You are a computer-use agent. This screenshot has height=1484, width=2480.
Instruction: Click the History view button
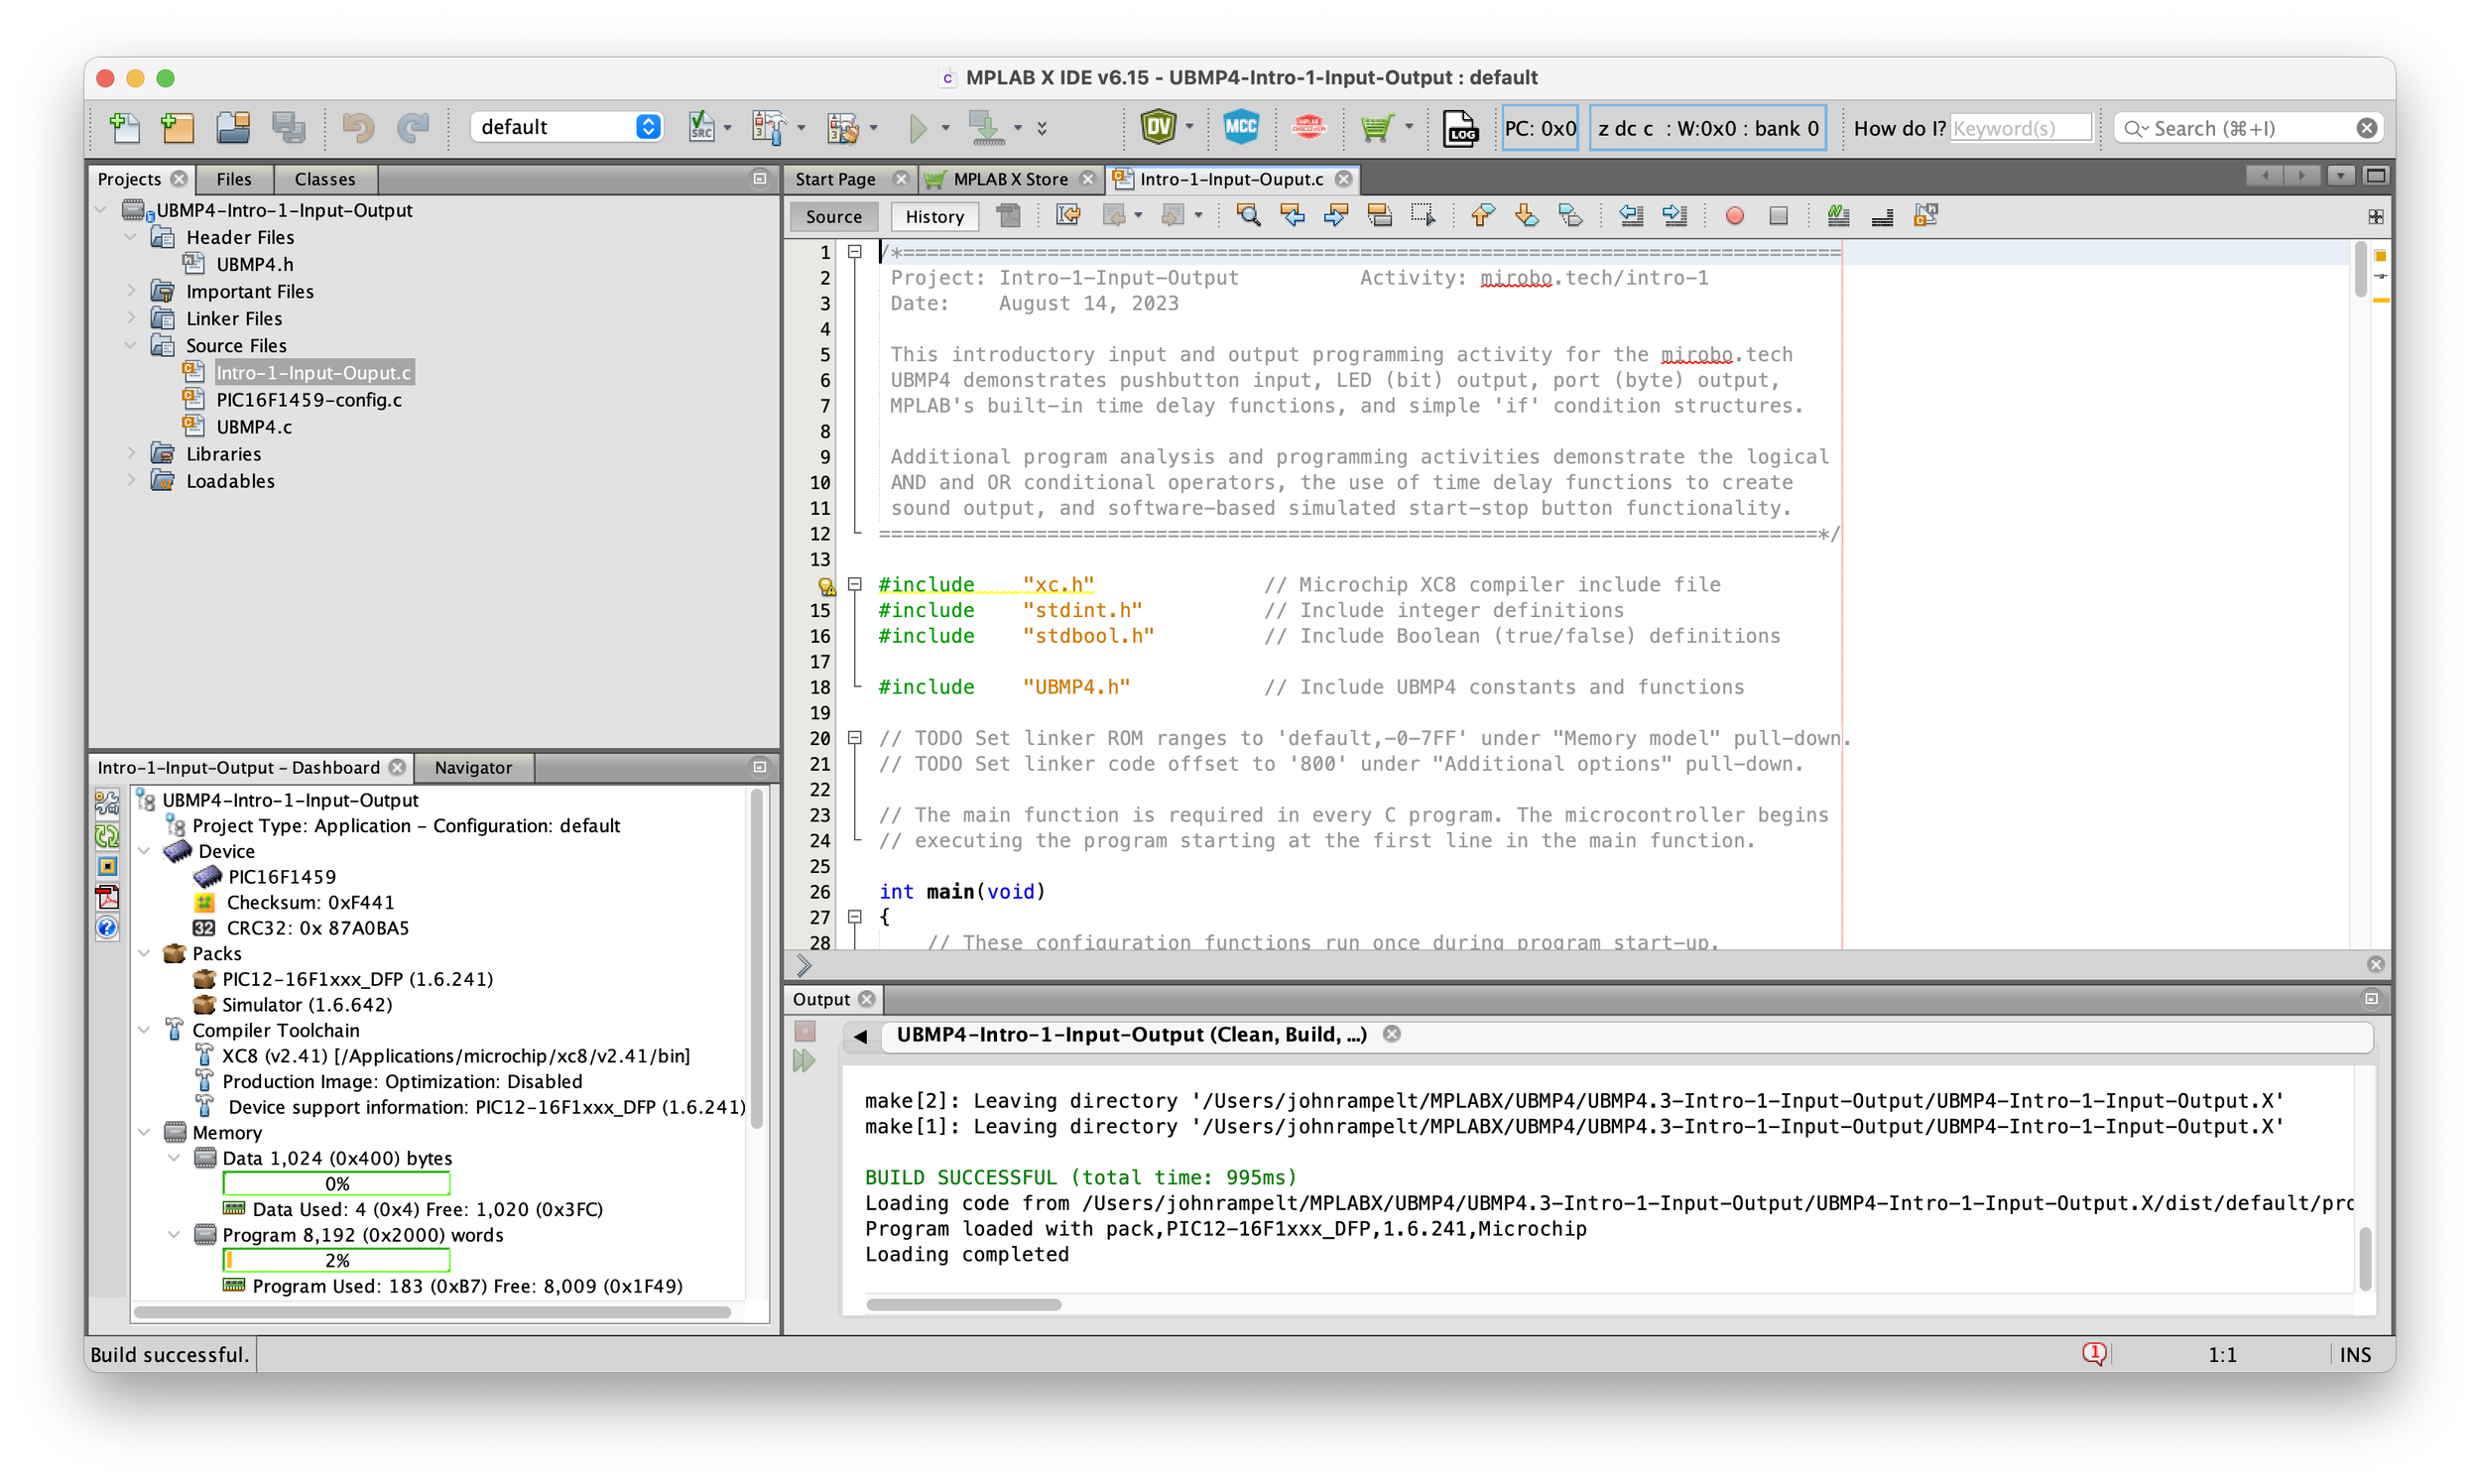pos(935,216)
